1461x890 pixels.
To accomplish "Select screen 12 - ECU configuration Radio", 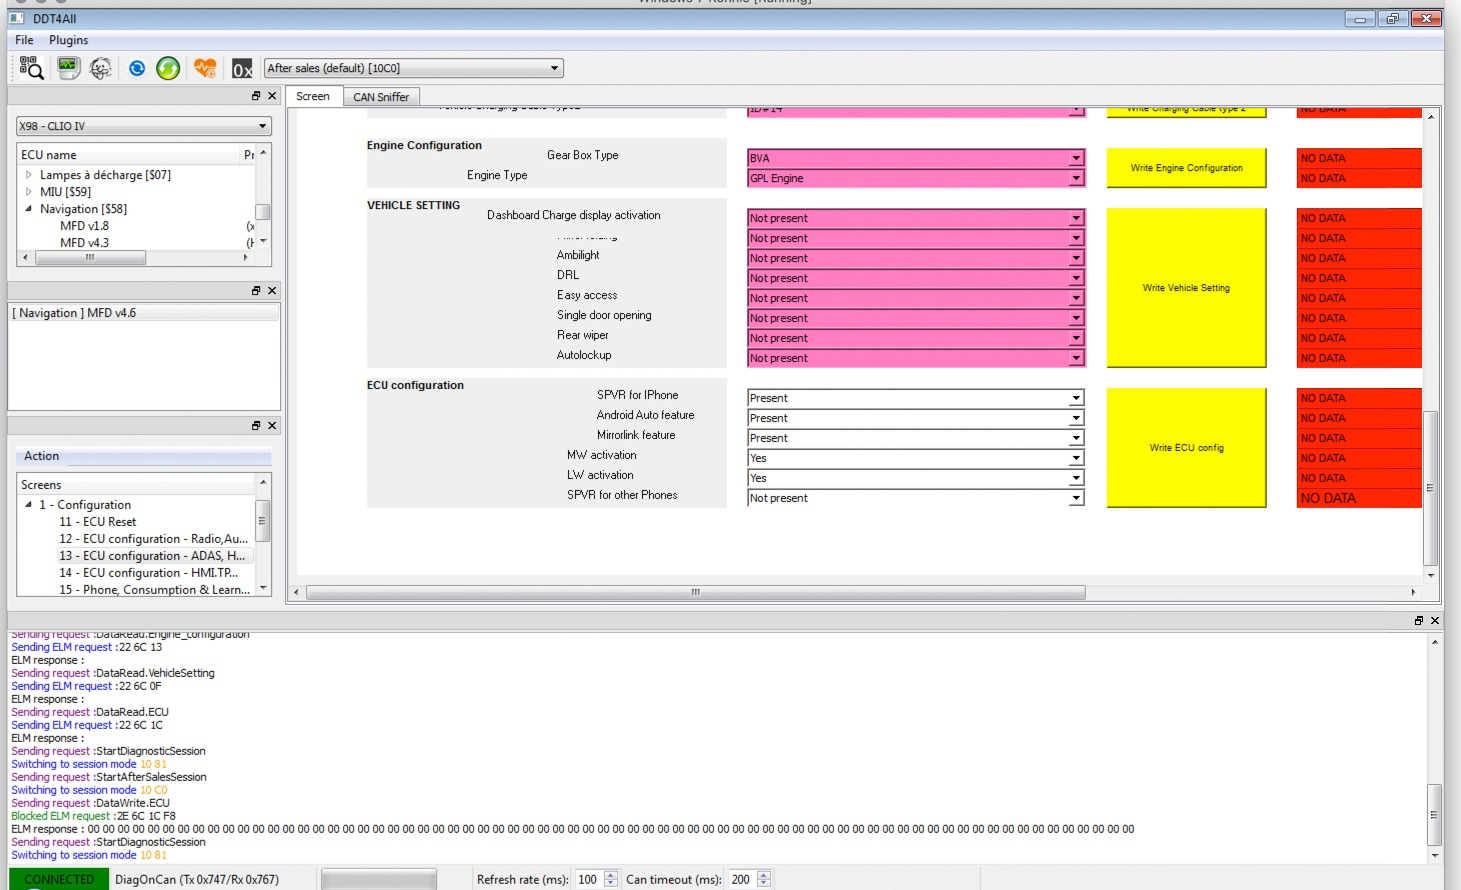I will coord(153,539).
